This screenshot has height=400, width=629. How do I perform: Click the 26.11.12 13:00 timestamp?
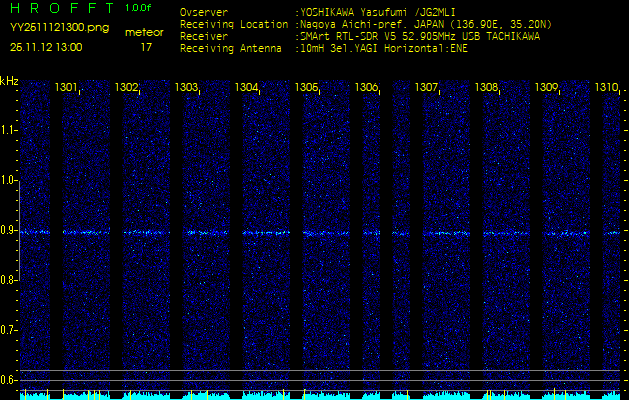click(46, 47)
